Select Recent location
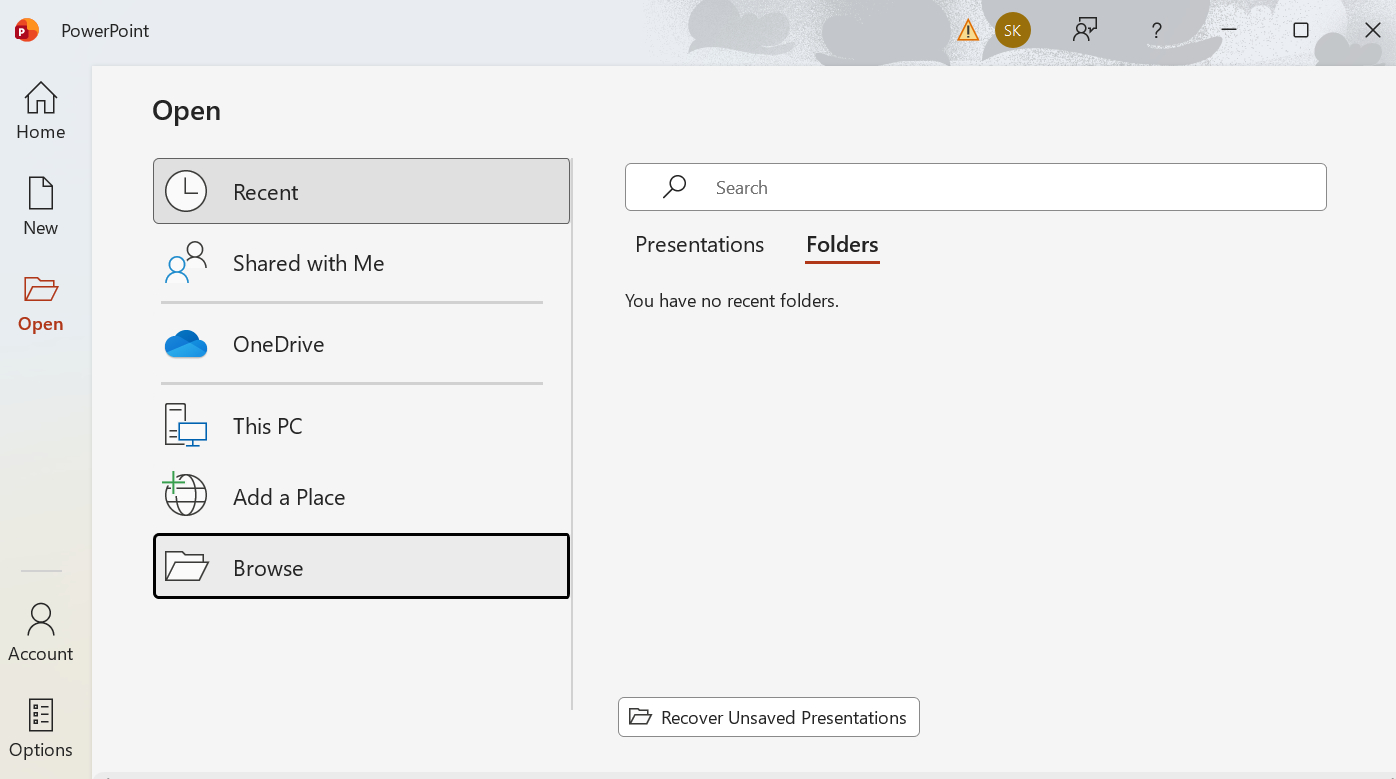Viewport: 1396px width, 779px height. pyautogui.click(x=361, y=191)
